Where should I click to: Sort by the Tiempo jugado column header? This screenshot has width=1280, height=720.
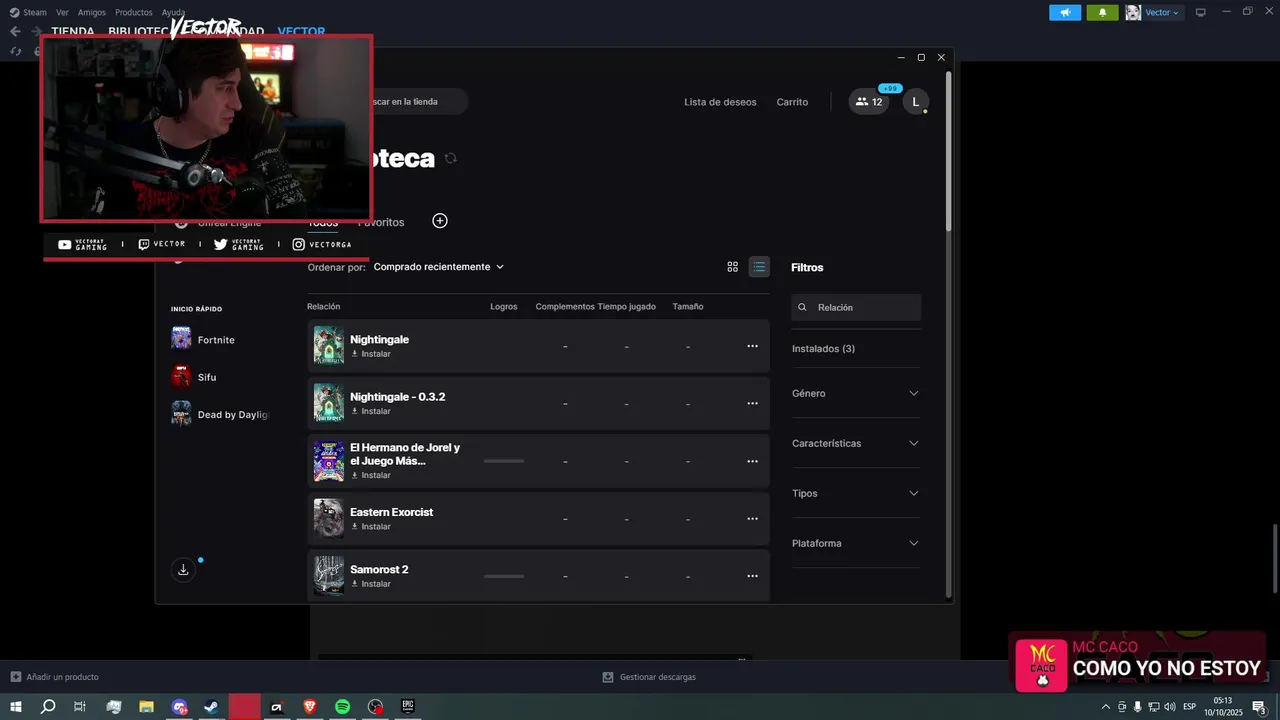click(x=627, y=307)
